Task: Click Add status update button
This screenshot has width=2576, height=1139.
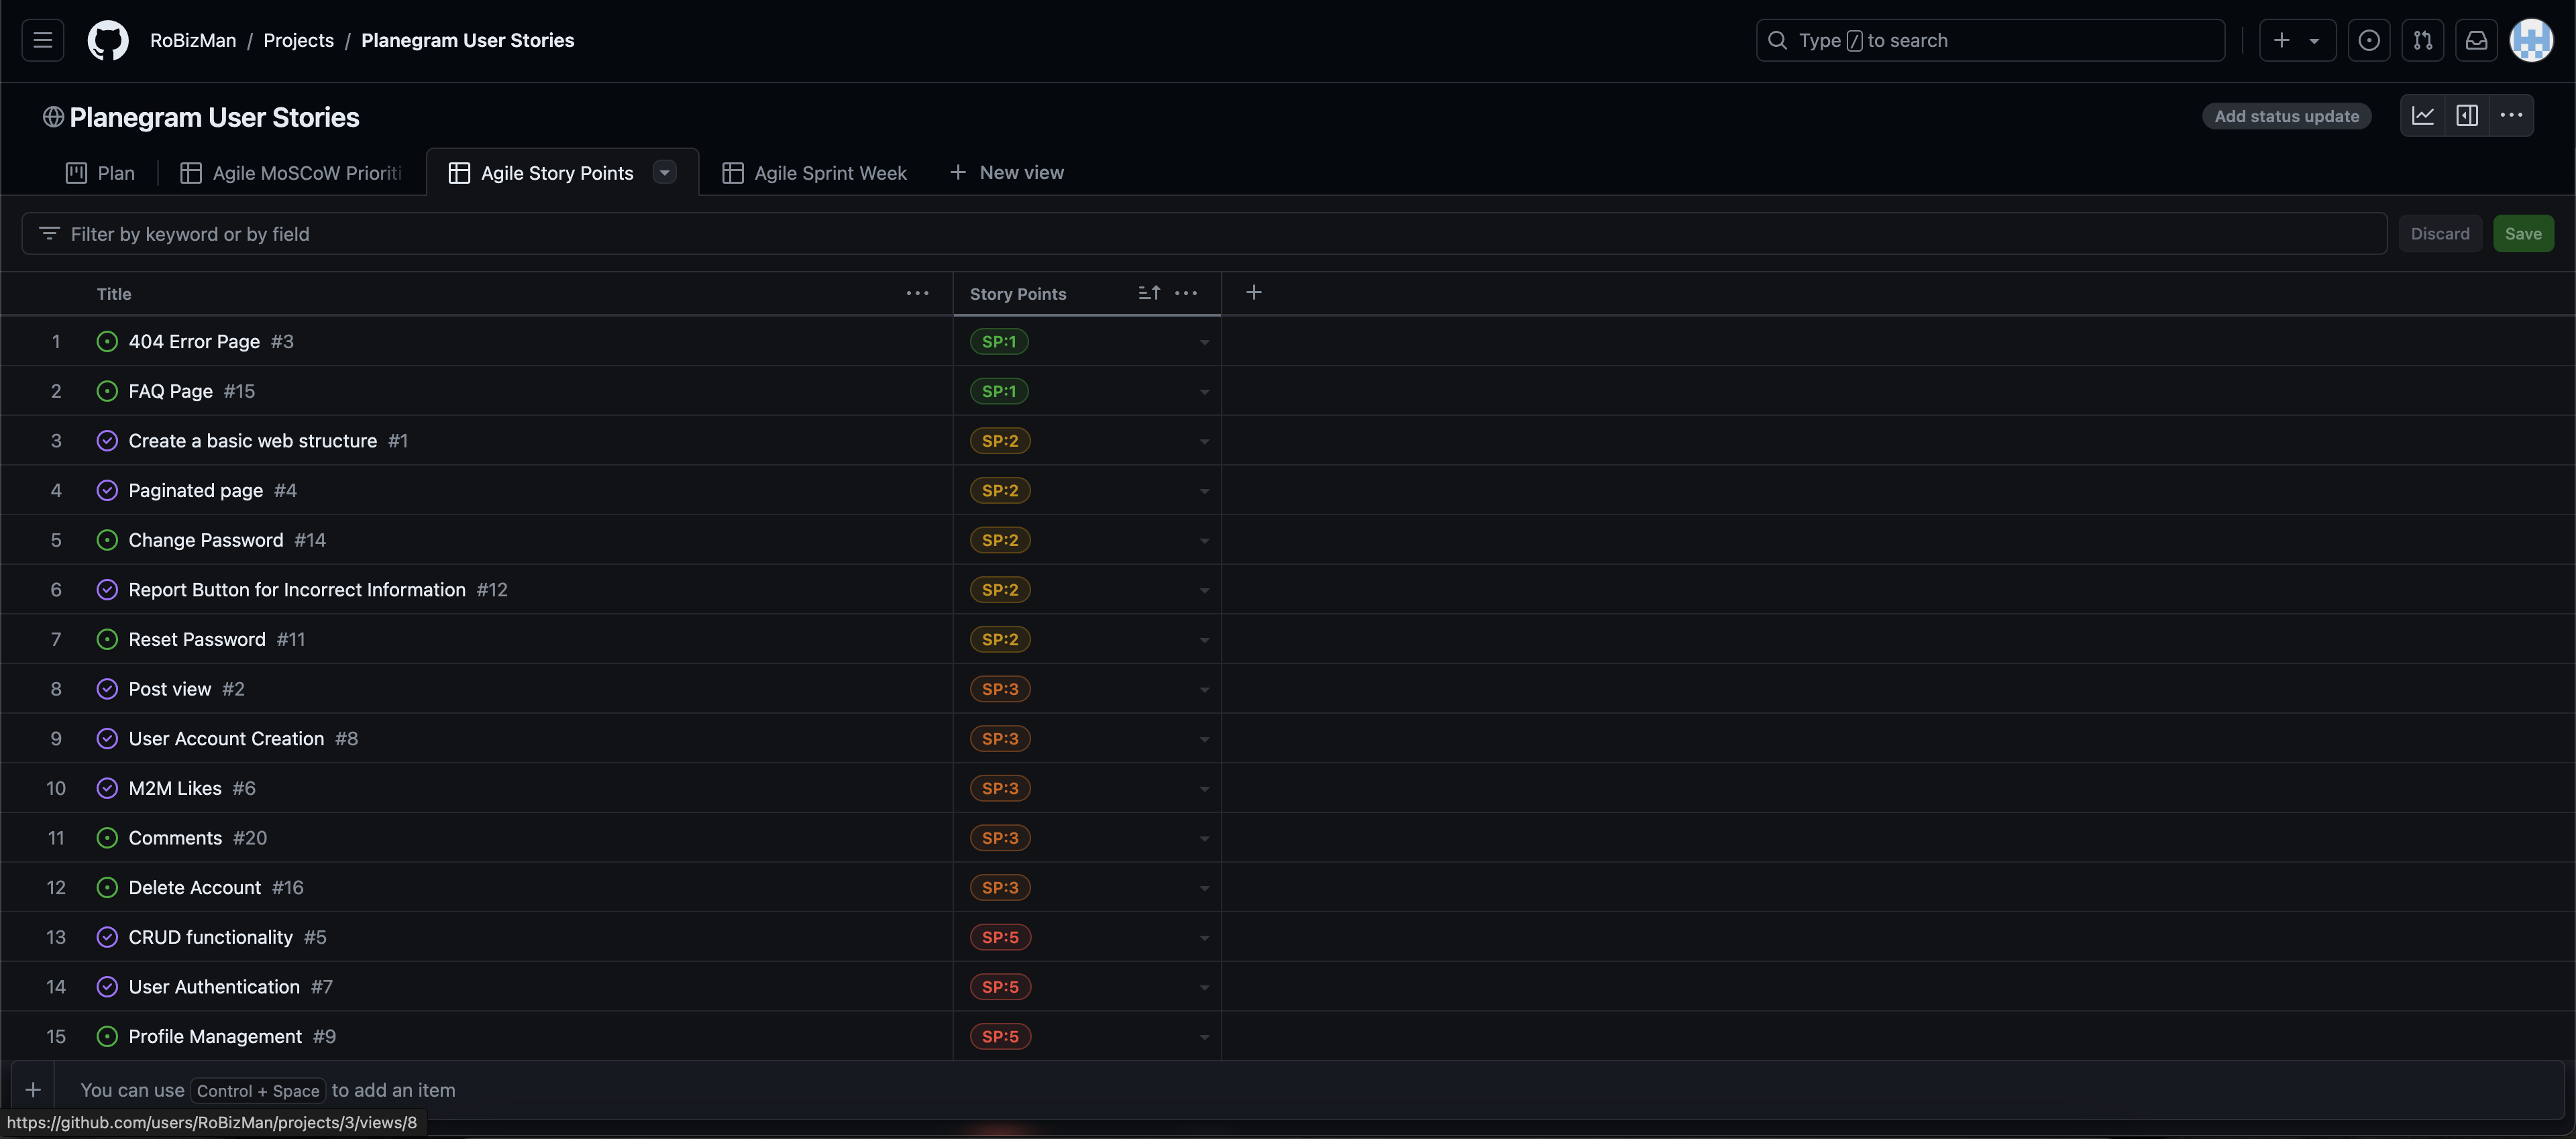Action: (x=2286, y=116)
